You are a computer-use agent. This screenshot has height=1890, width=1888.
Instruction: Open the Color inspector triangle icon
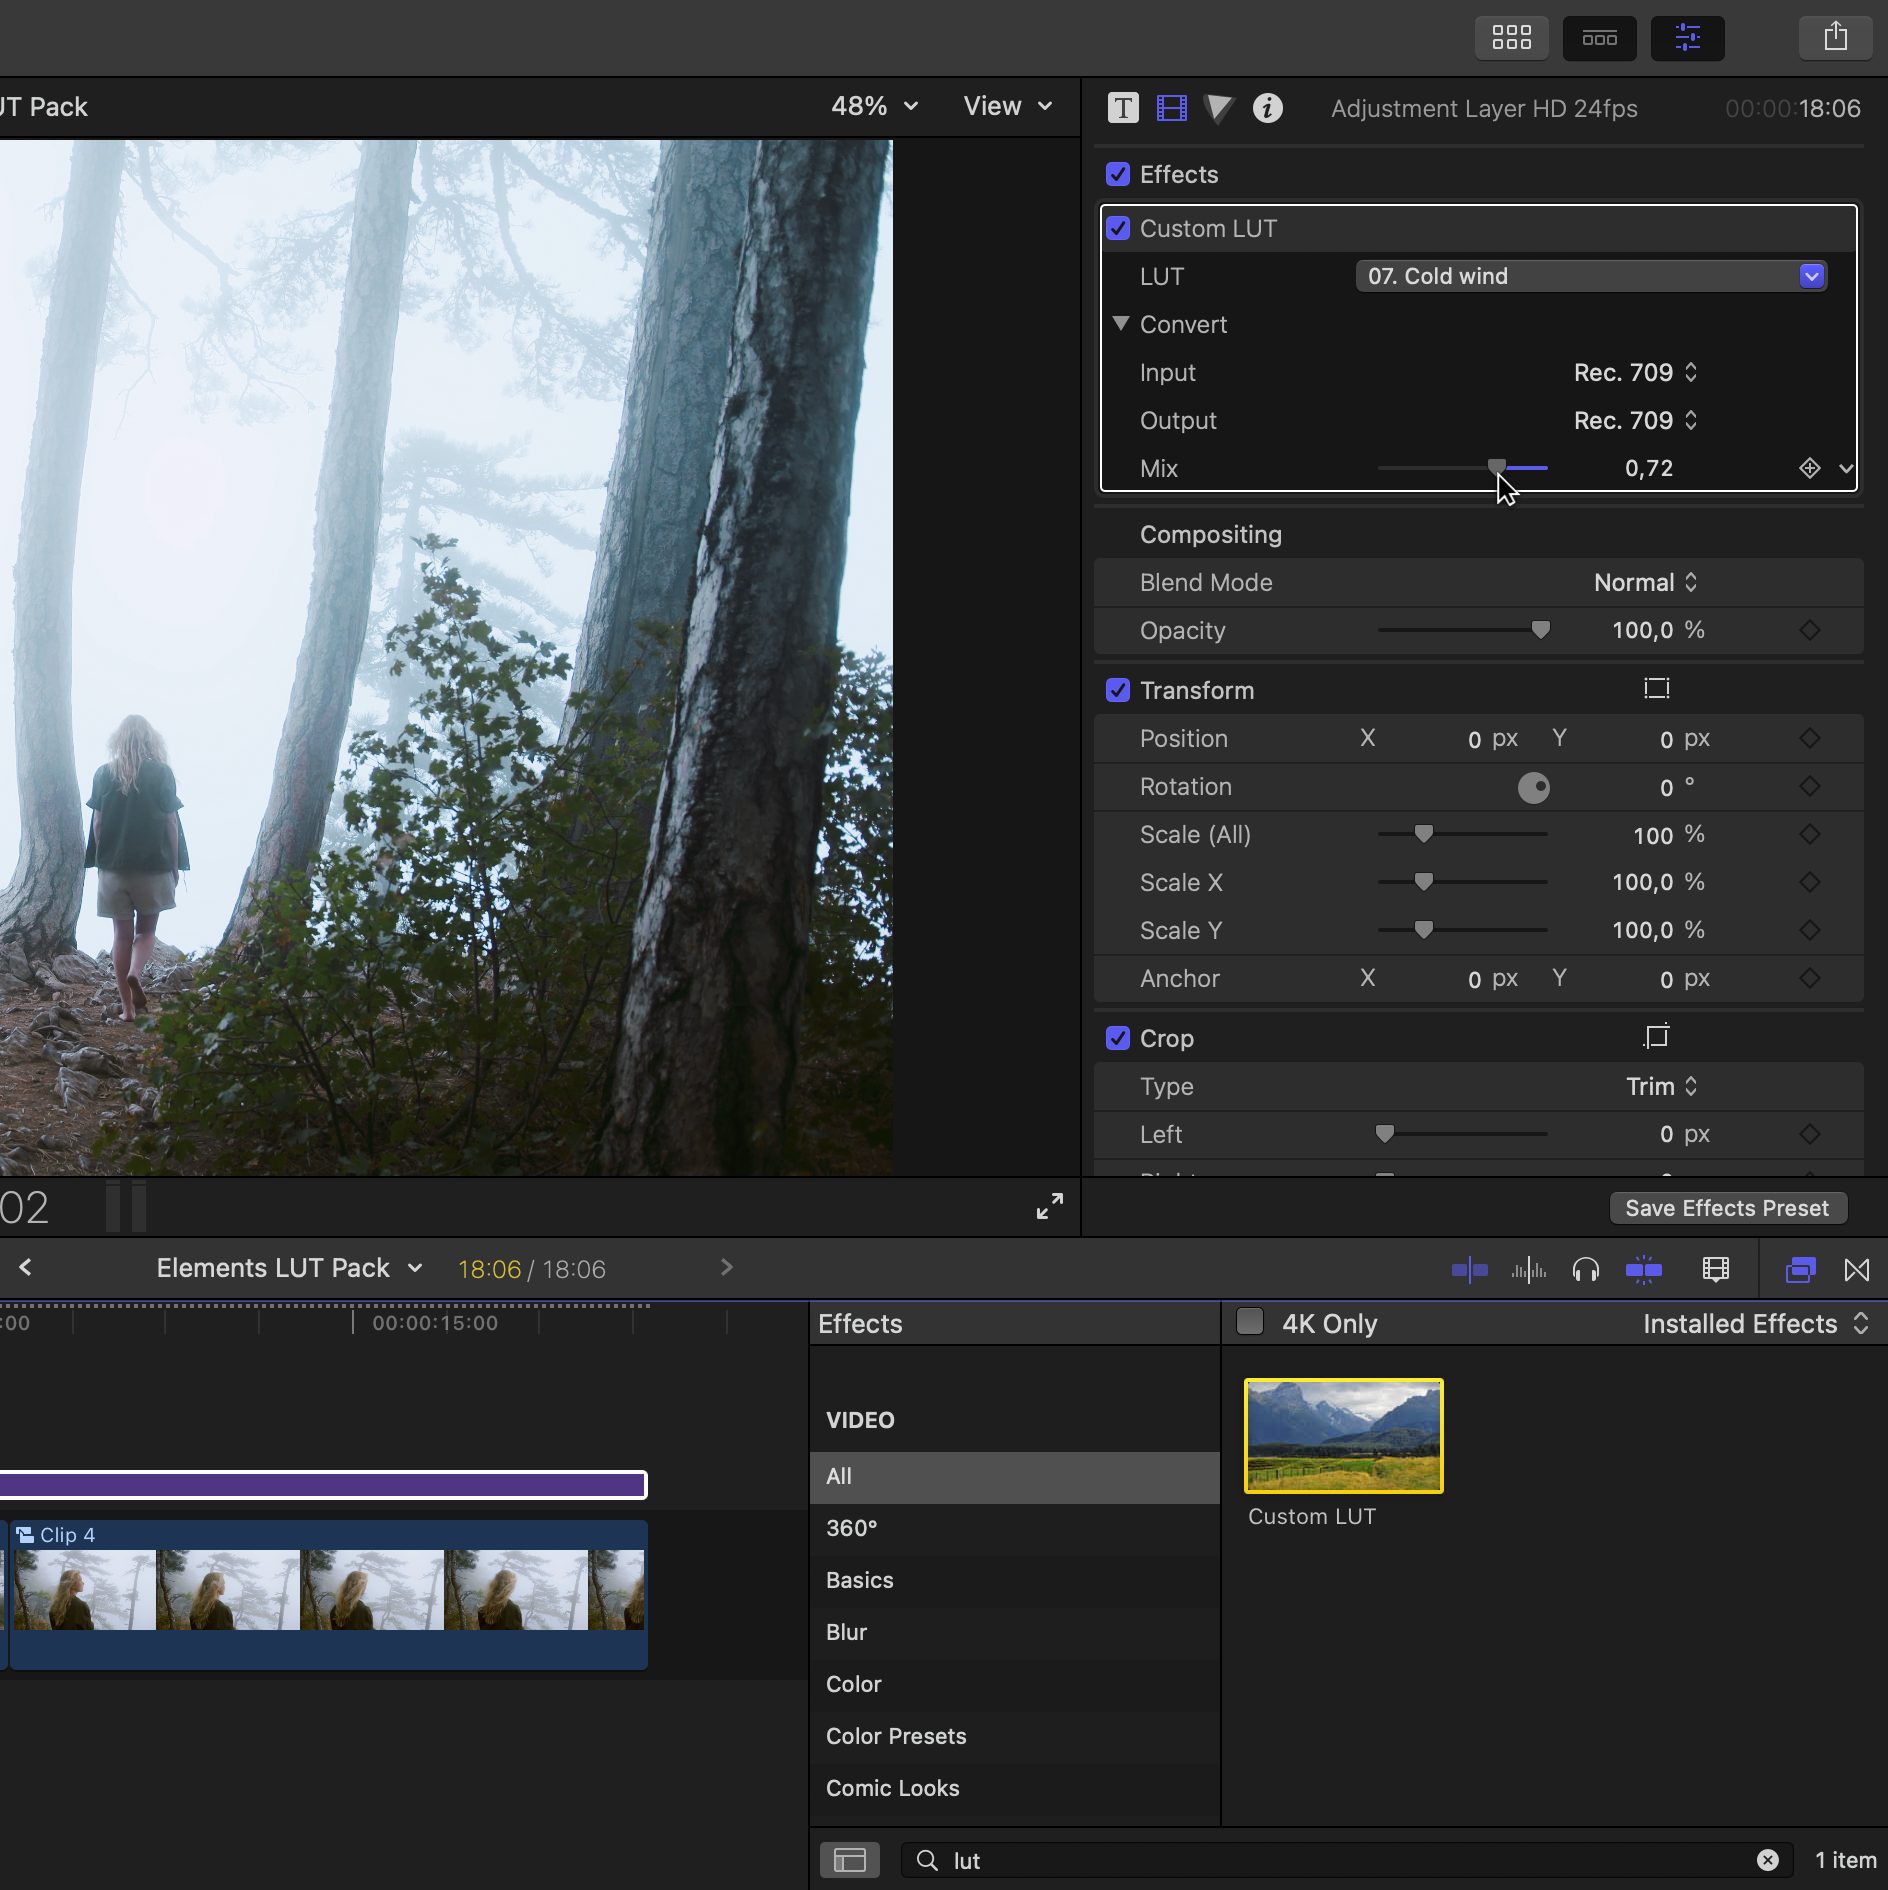(1219, 108)
